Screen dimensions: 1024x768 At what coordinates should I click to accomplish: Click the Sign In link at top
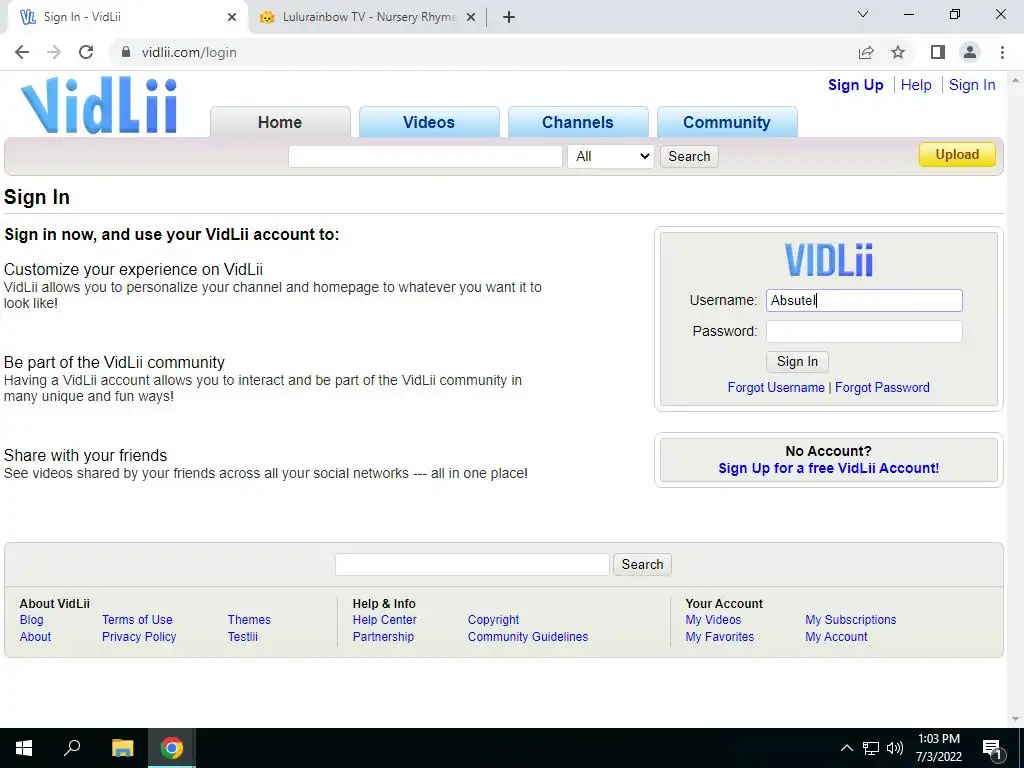click(x=972, y=85)
